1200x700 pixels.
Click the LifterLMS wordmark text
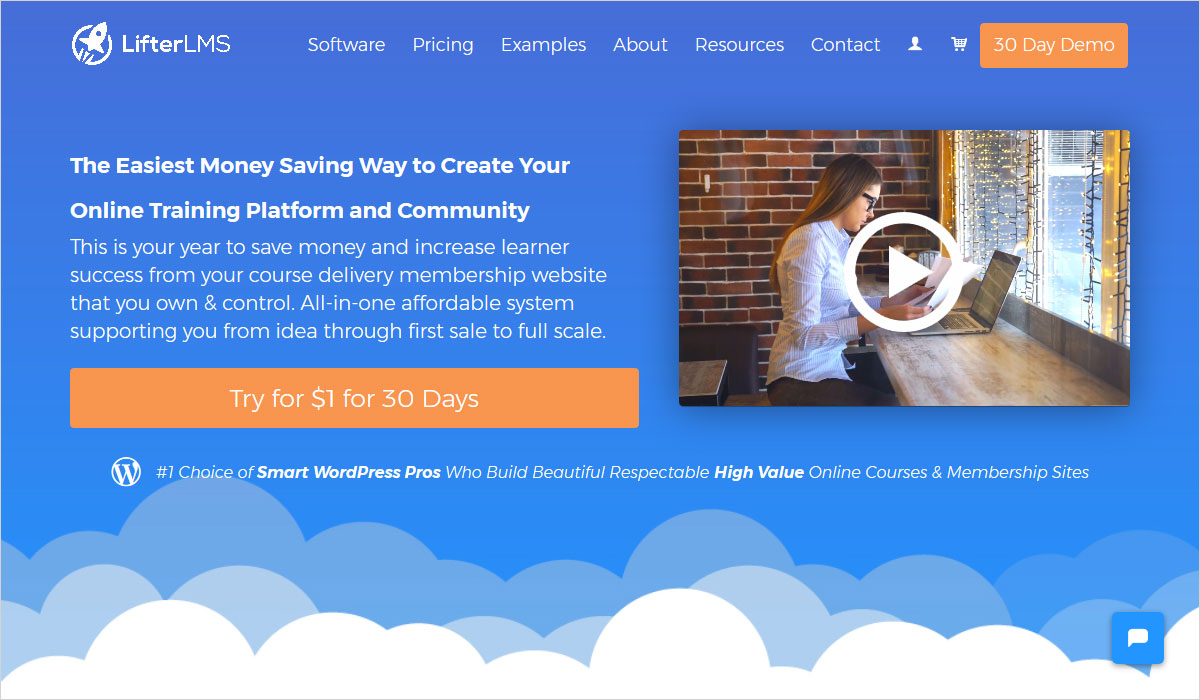[176, 45]
